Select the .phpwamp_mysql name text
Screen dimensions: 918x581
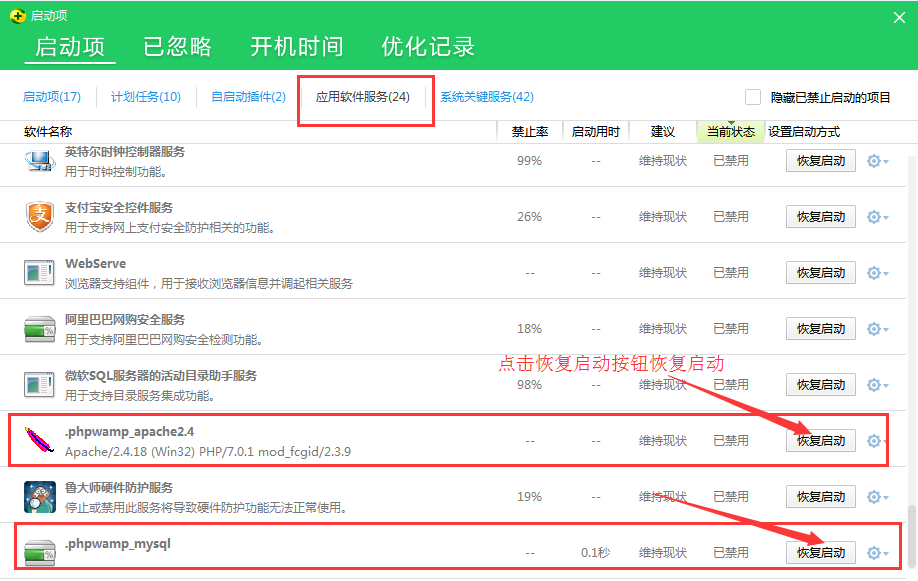pos(118,544)
